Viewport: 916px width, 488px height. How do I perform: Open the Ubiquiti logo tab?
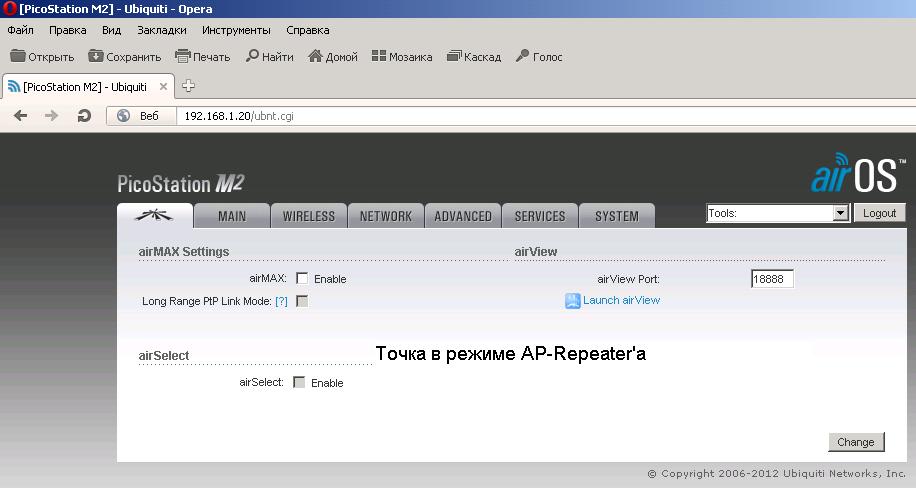(155, 216)
